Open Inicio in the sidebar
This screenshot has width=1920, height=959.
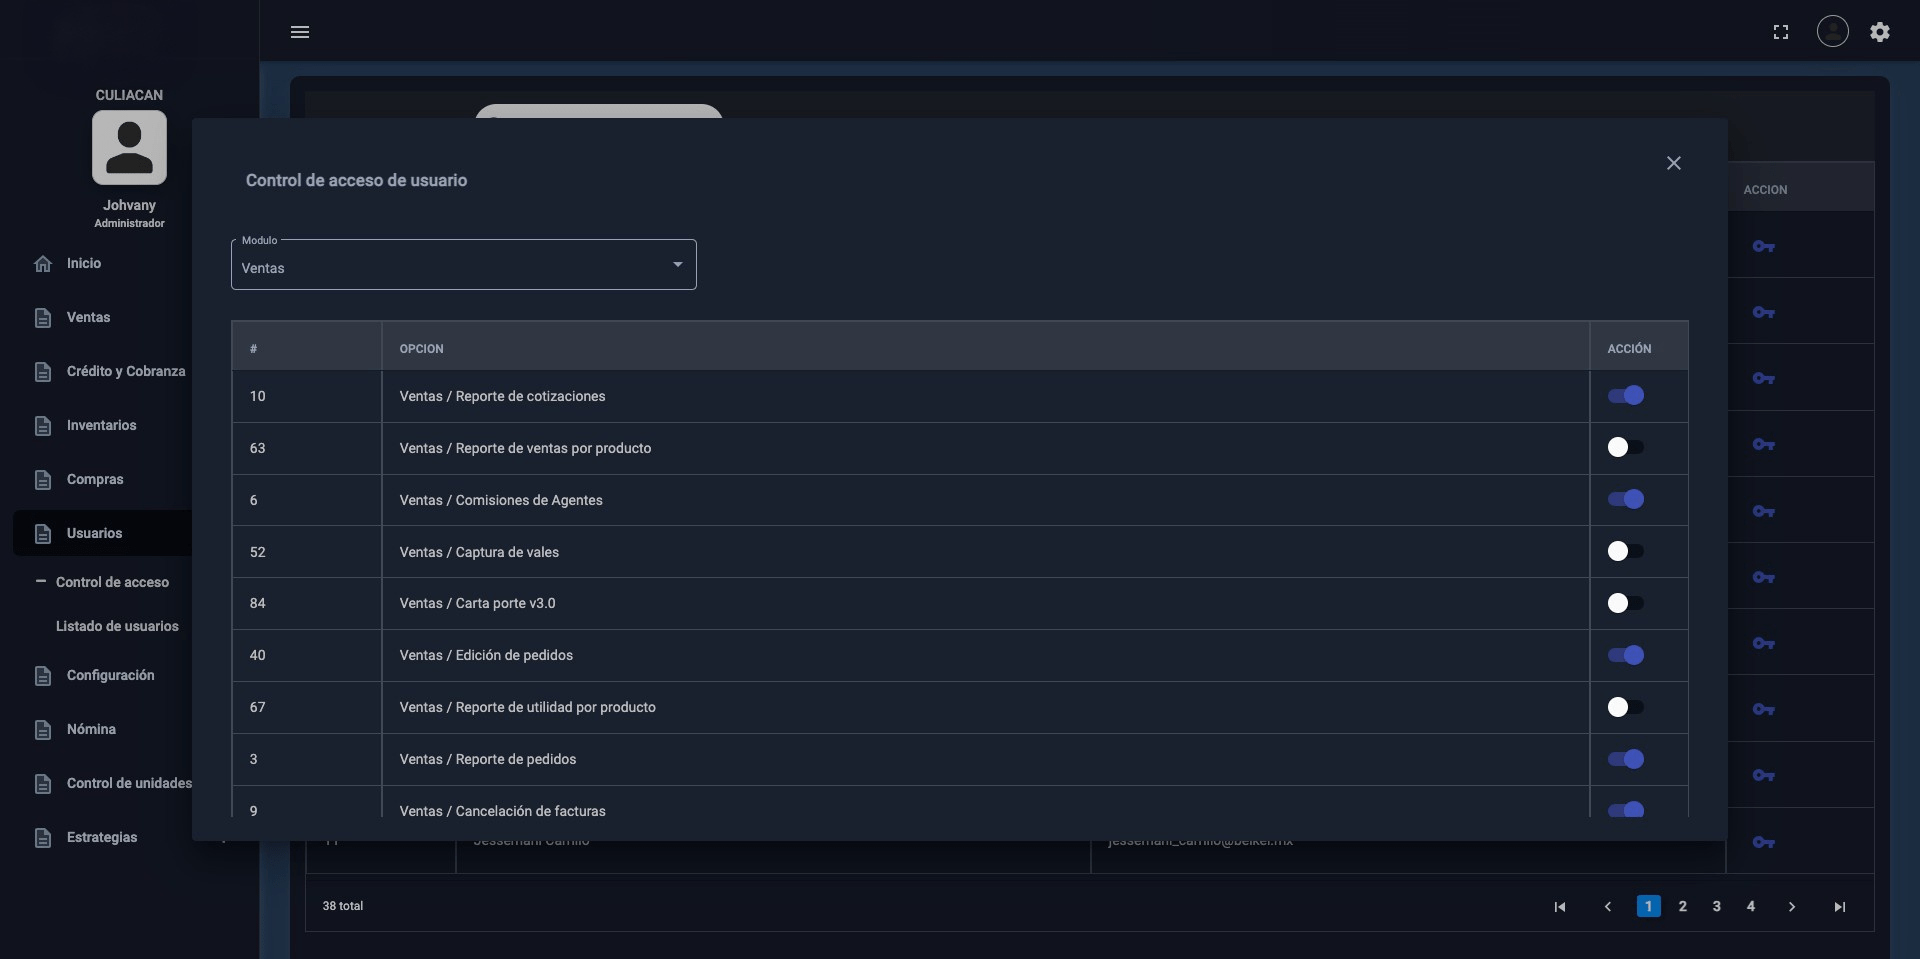(84, 264)
